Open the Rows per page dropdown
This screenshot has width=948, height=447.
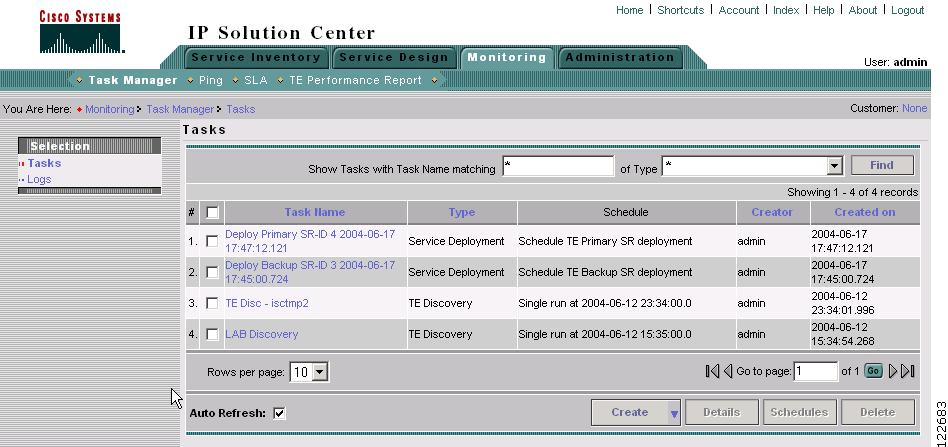(320, 372)
